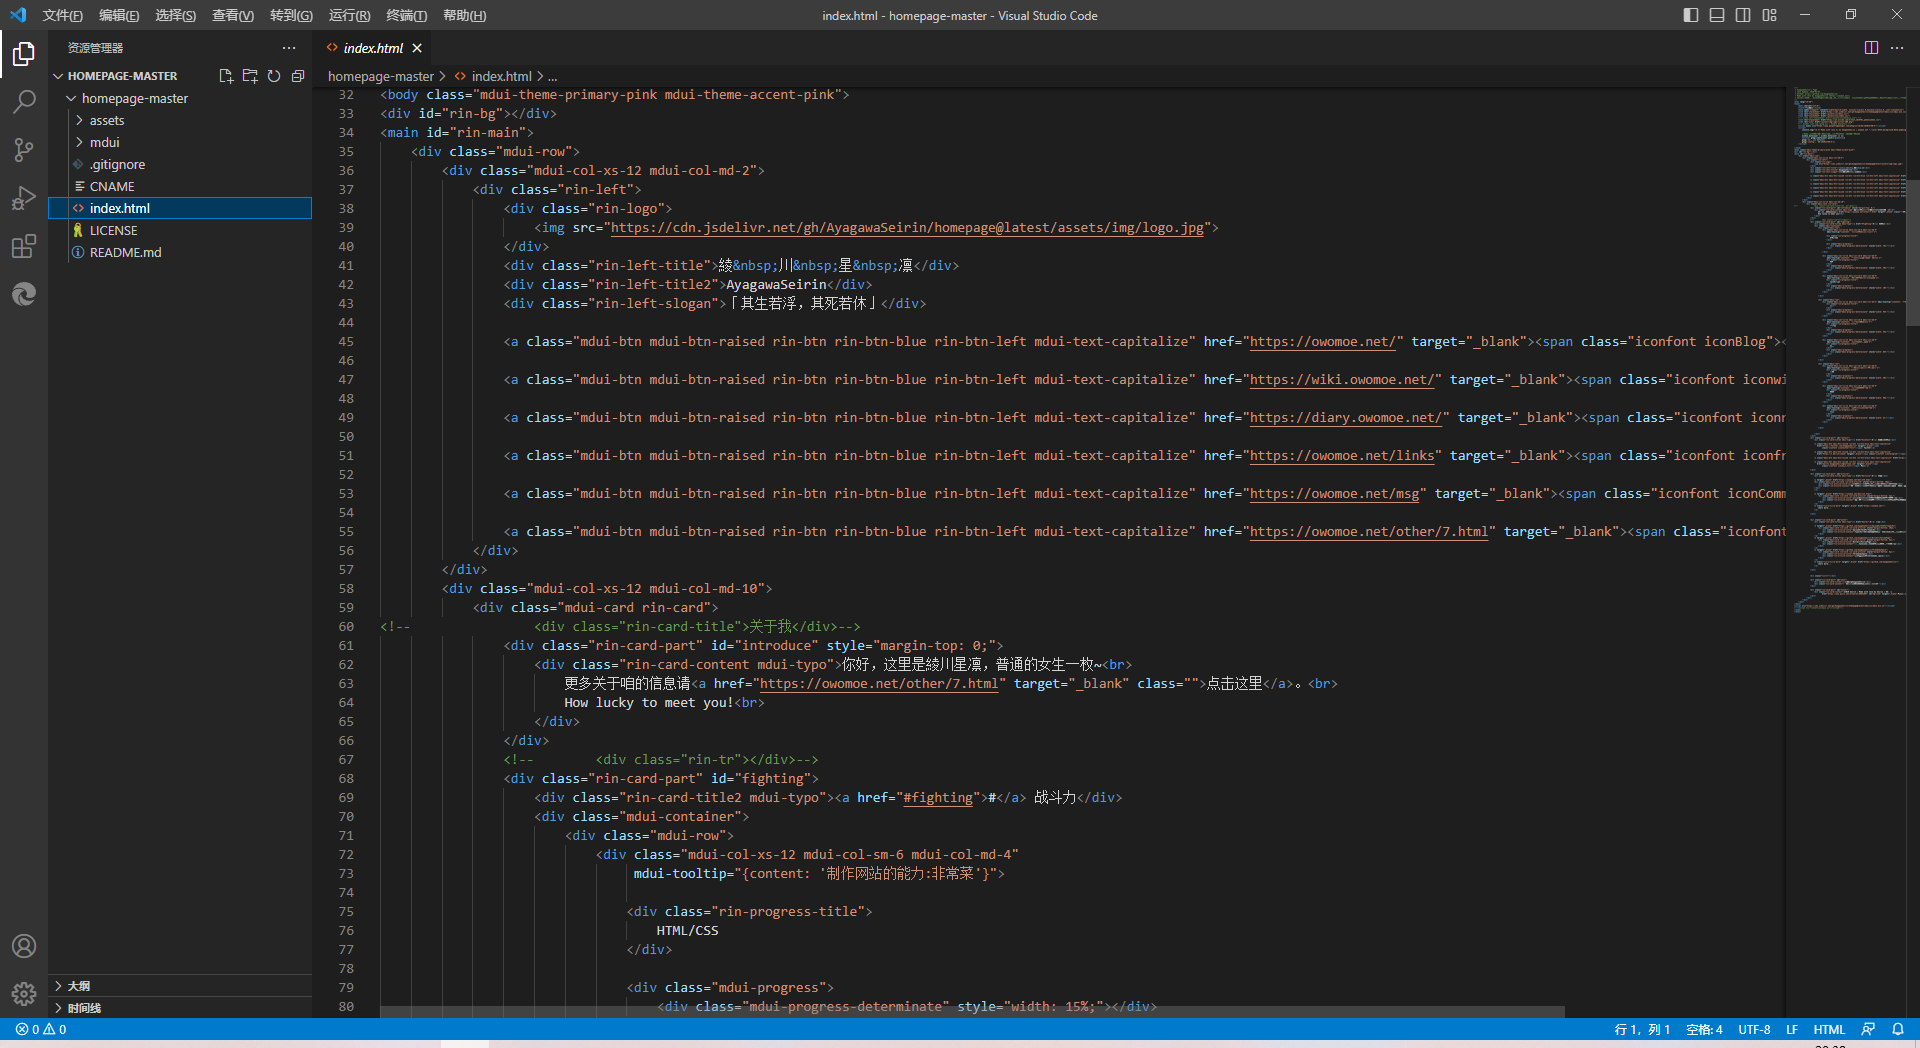Open the Explorer view in activity bar
Image resolution: width=1920 pixels, height=1048 pixels.
pyautogui.click(x=24, y=53)
